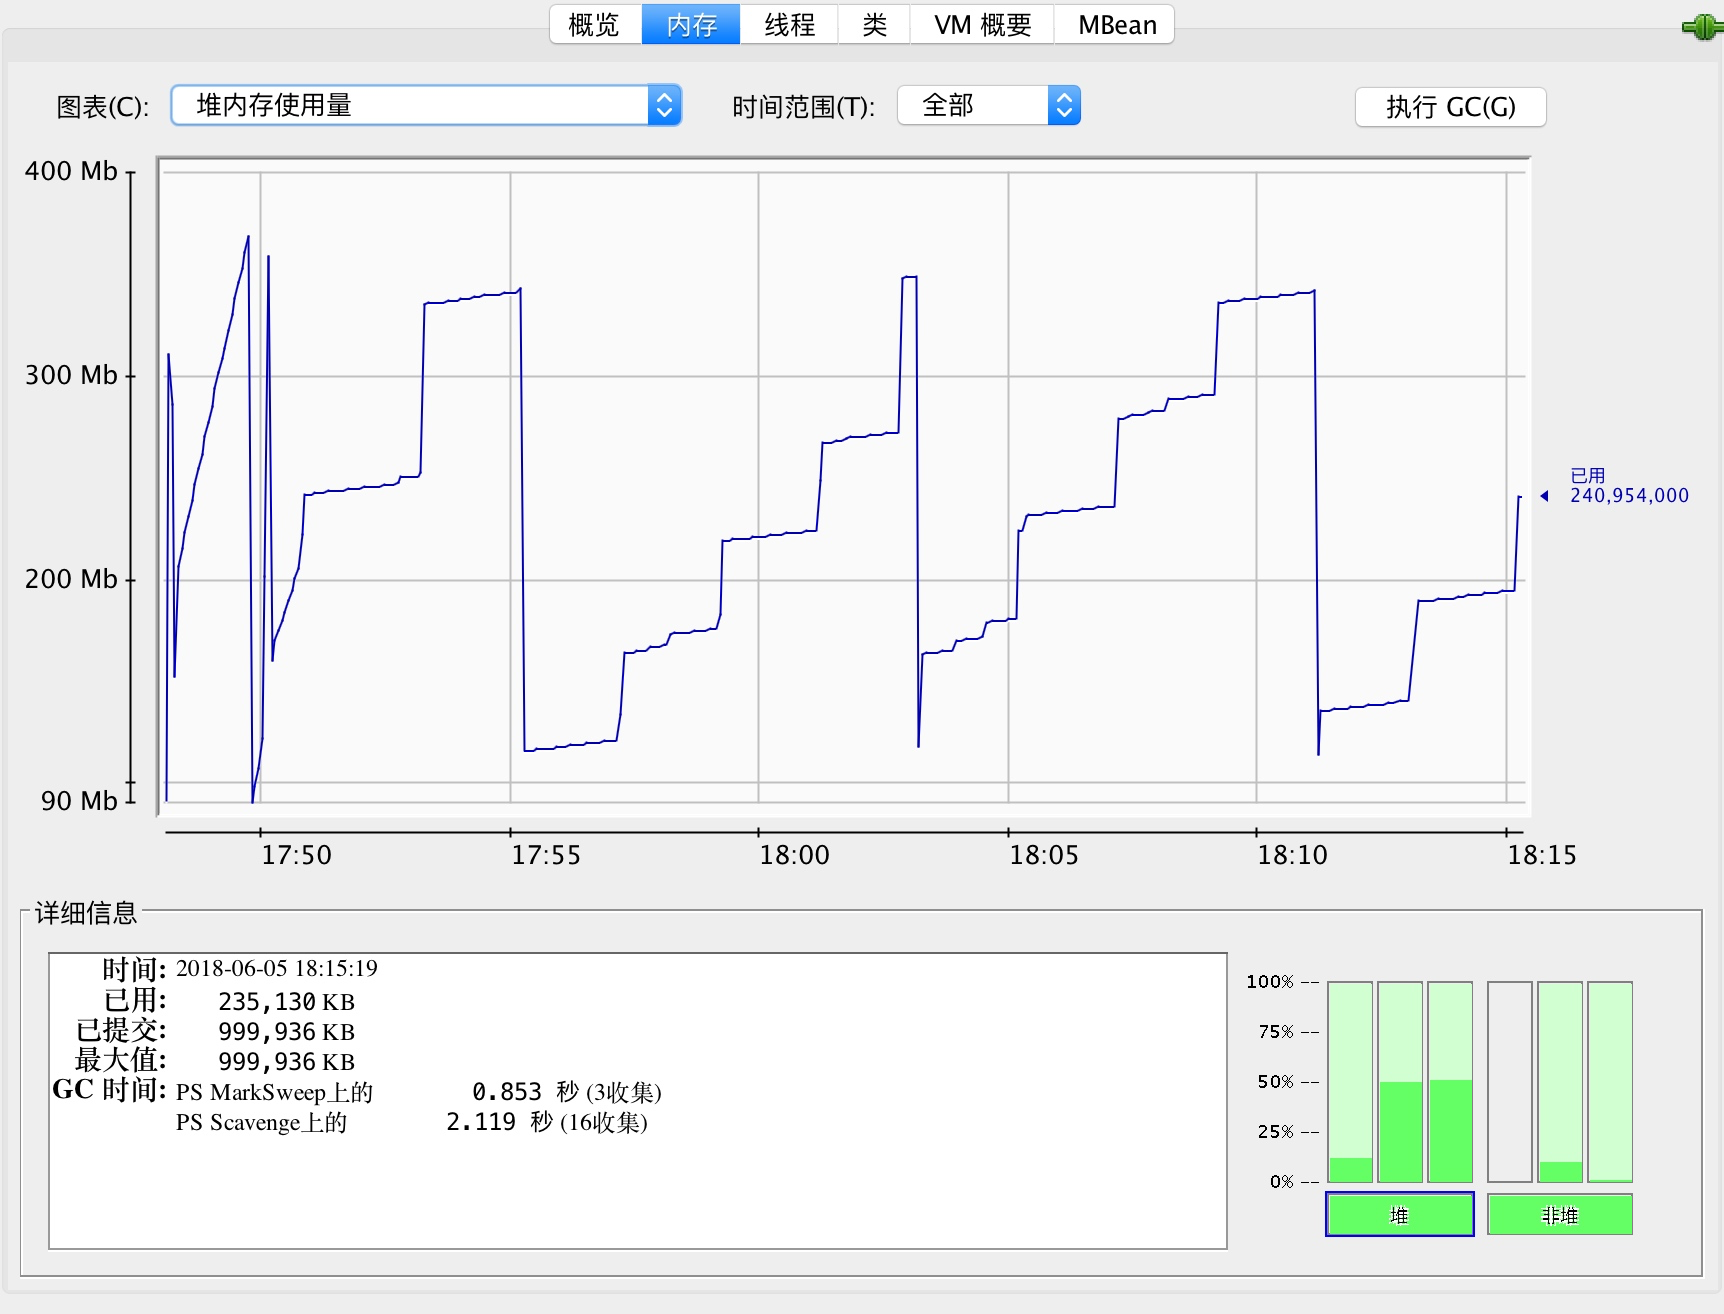This screenshot has width=1724, height=1314.
Task: Switch to the 概览 tab
Action: click(x=595, y=25)
